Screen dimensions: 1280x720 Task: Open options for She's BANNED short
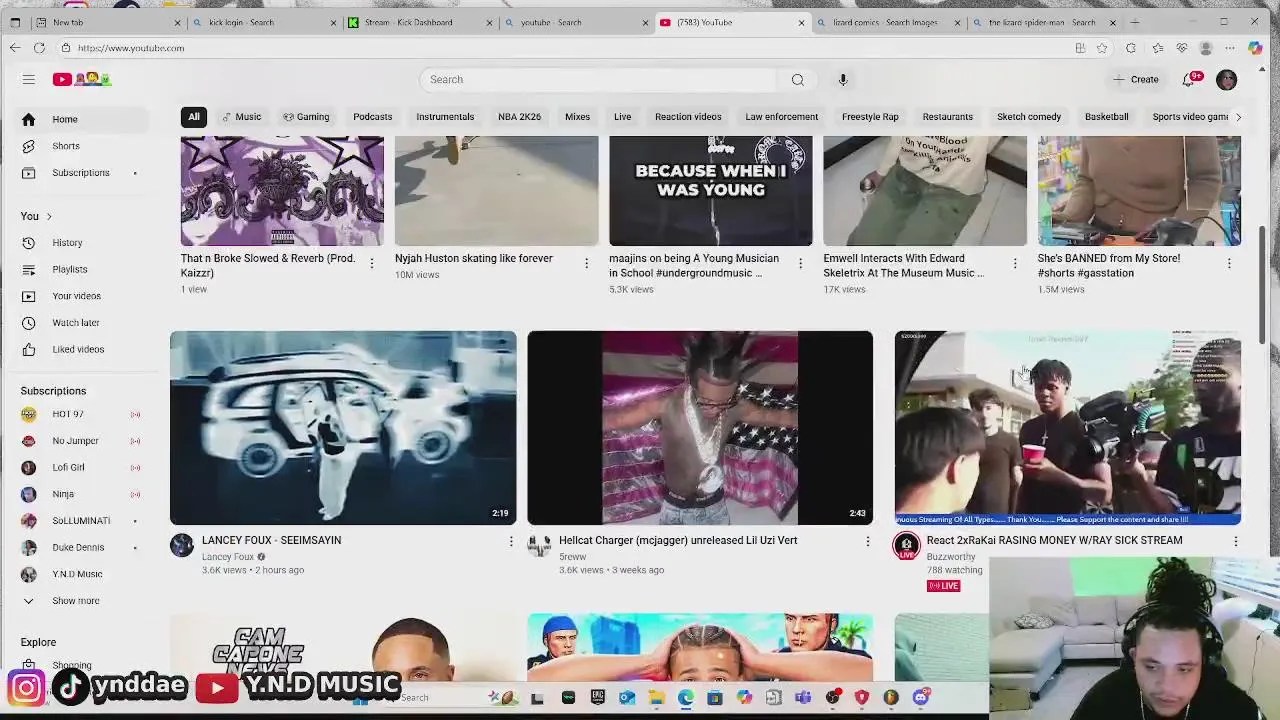coord(1229,263)
